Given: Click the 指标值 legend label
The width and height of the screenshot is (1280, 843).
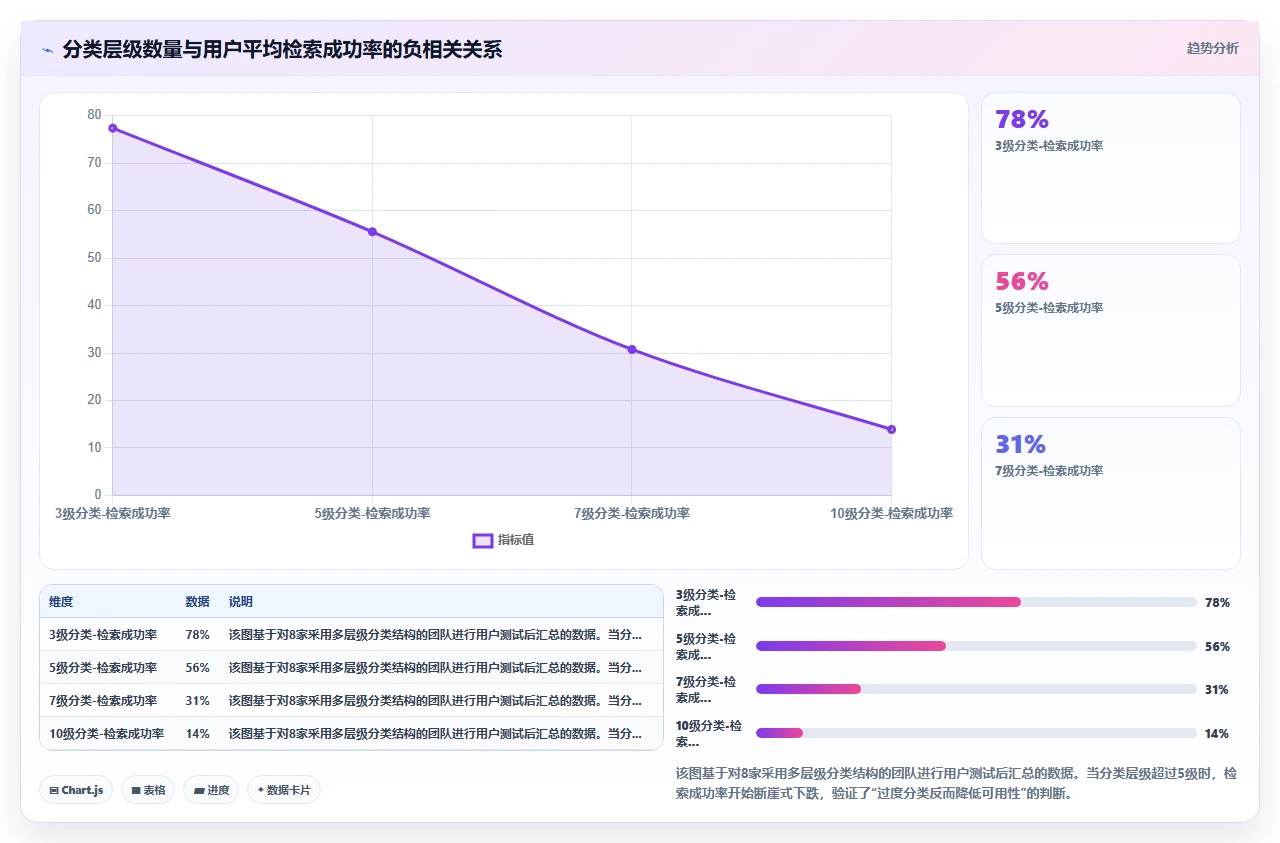Looking at the screenshot, I should click(516, 540).
